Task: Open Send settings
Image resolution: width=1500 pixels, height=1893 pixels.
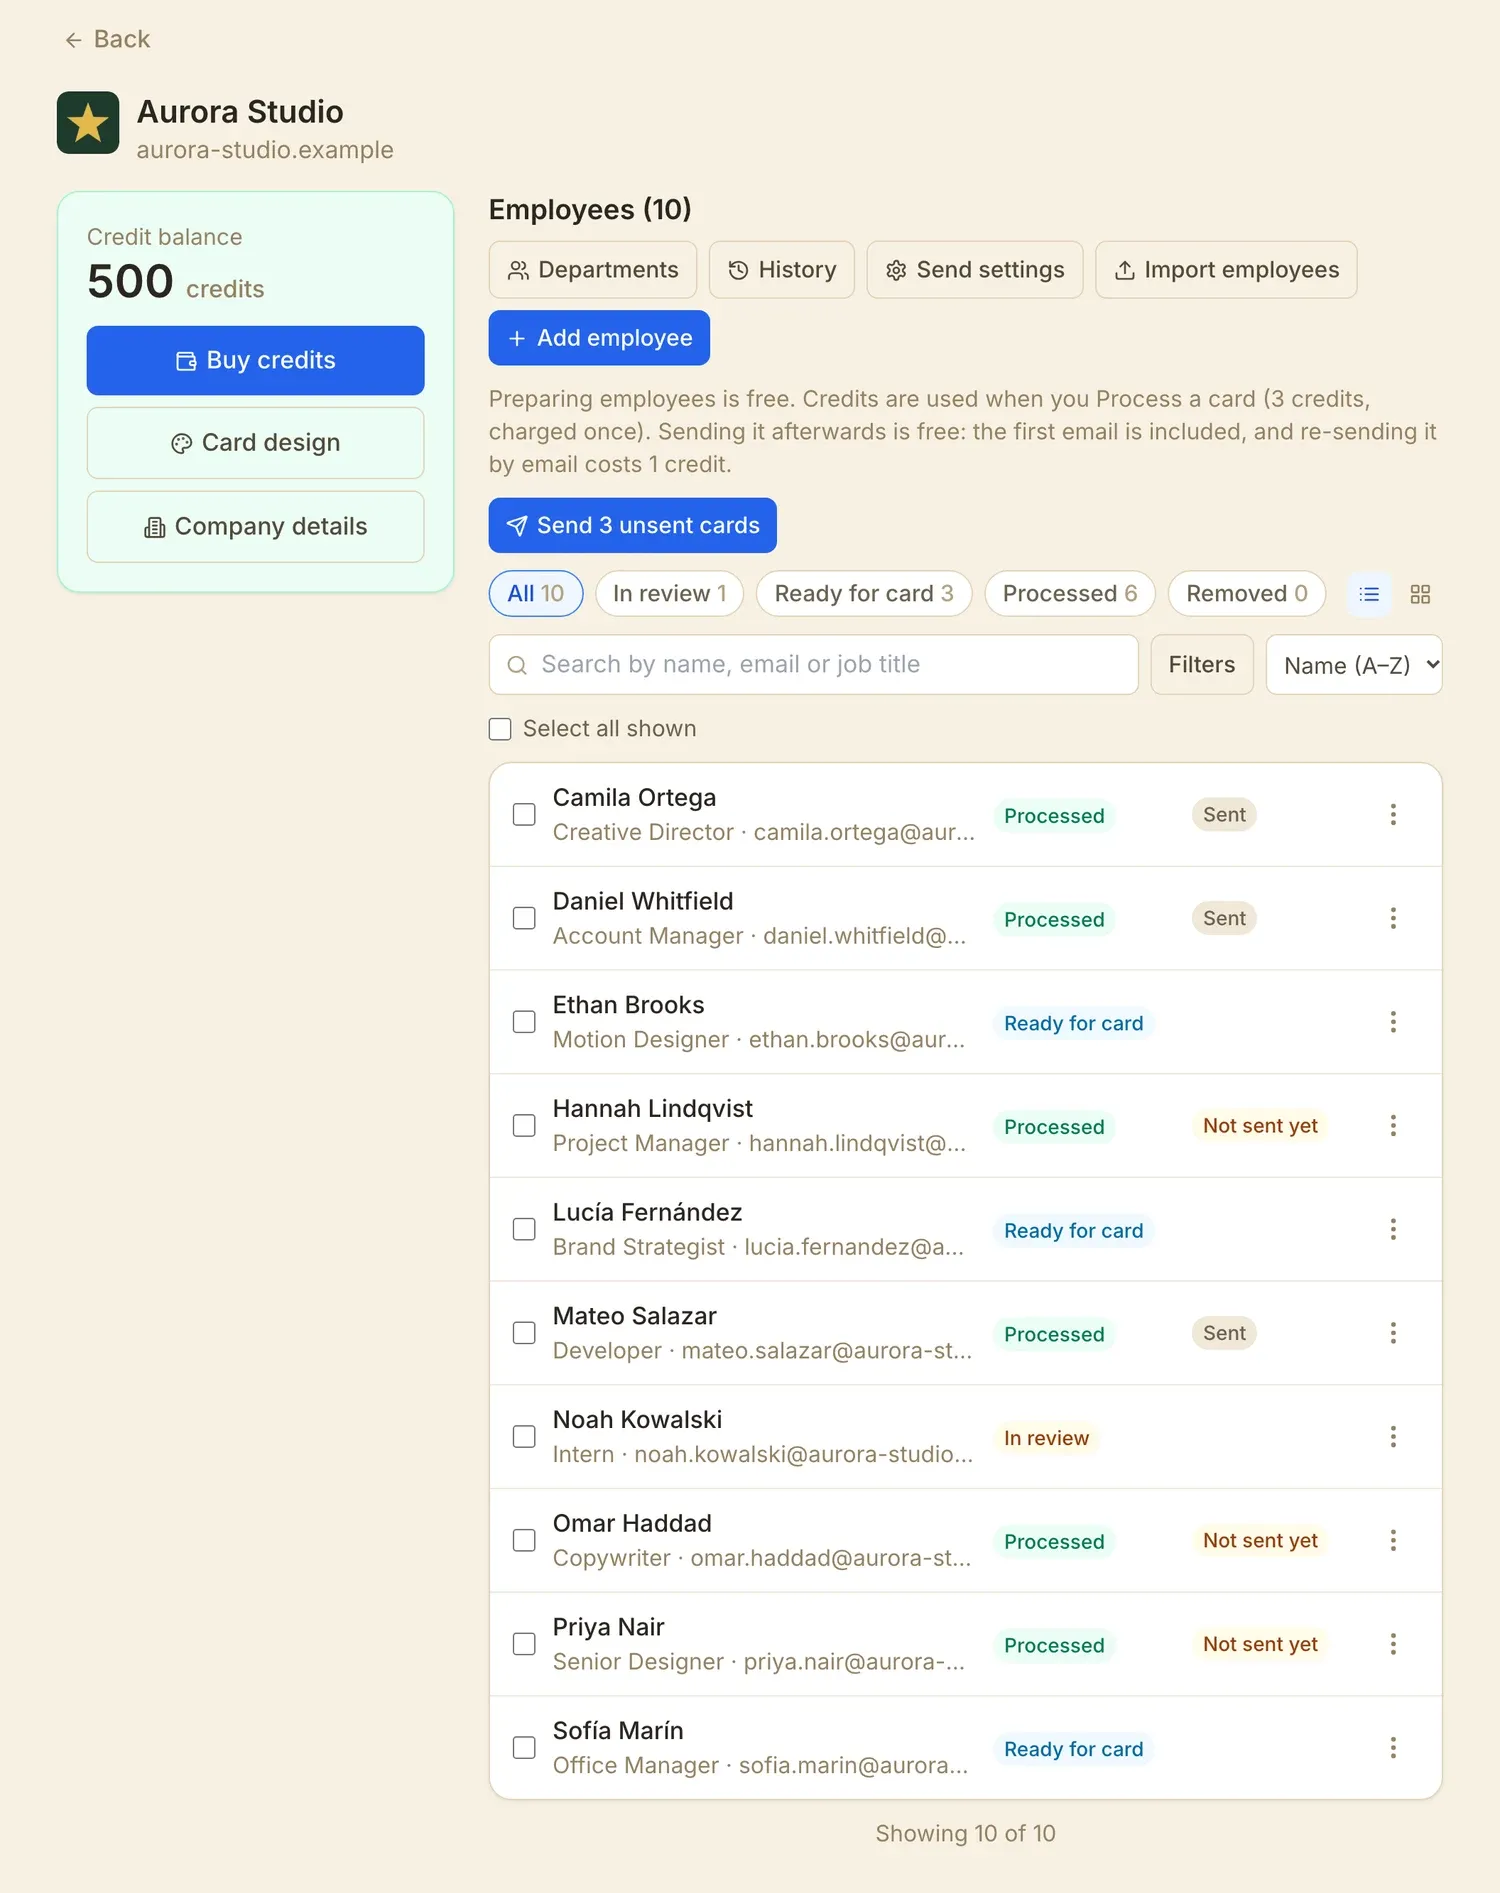Action: pos(975,270)
